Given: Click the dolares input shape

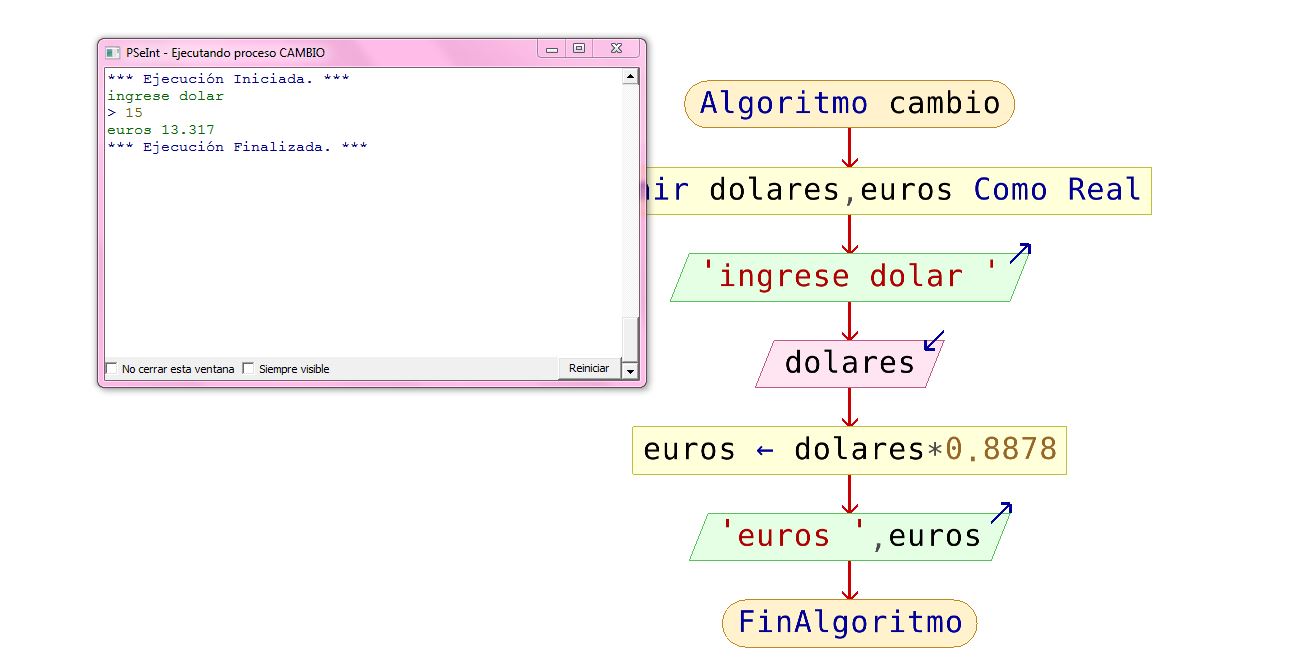Looking at the screenshot, I should click(849, 362).
